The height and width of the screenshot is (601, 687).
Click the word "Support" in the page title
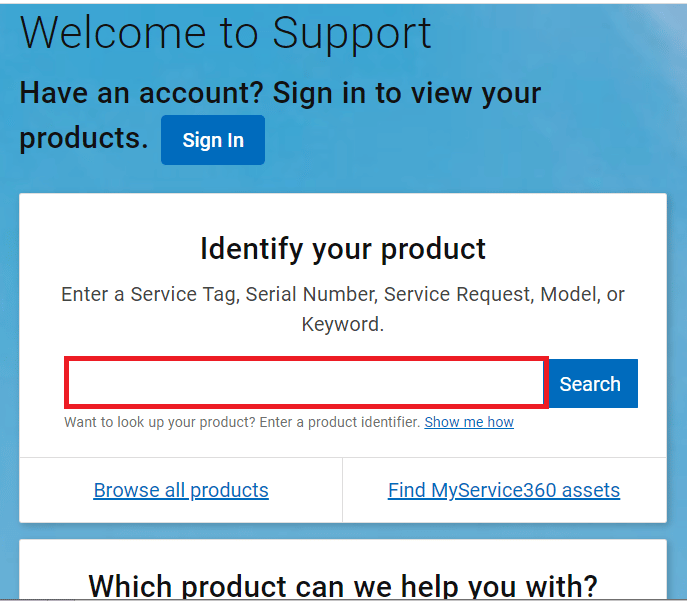pyautogui.click(x=352, y=32)
